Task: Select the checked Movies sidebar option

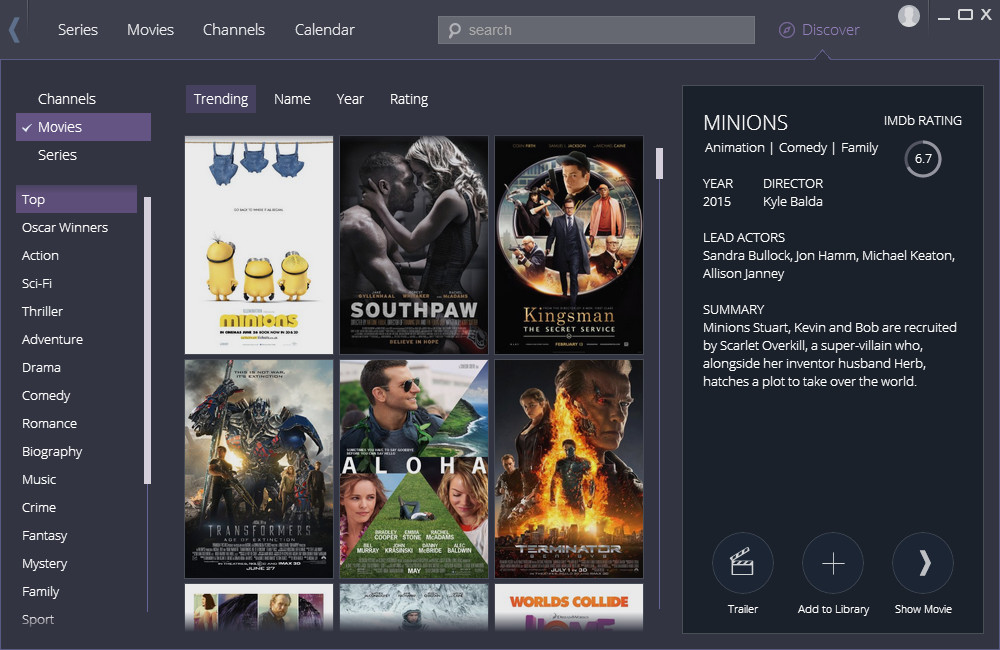Action: 84,127
